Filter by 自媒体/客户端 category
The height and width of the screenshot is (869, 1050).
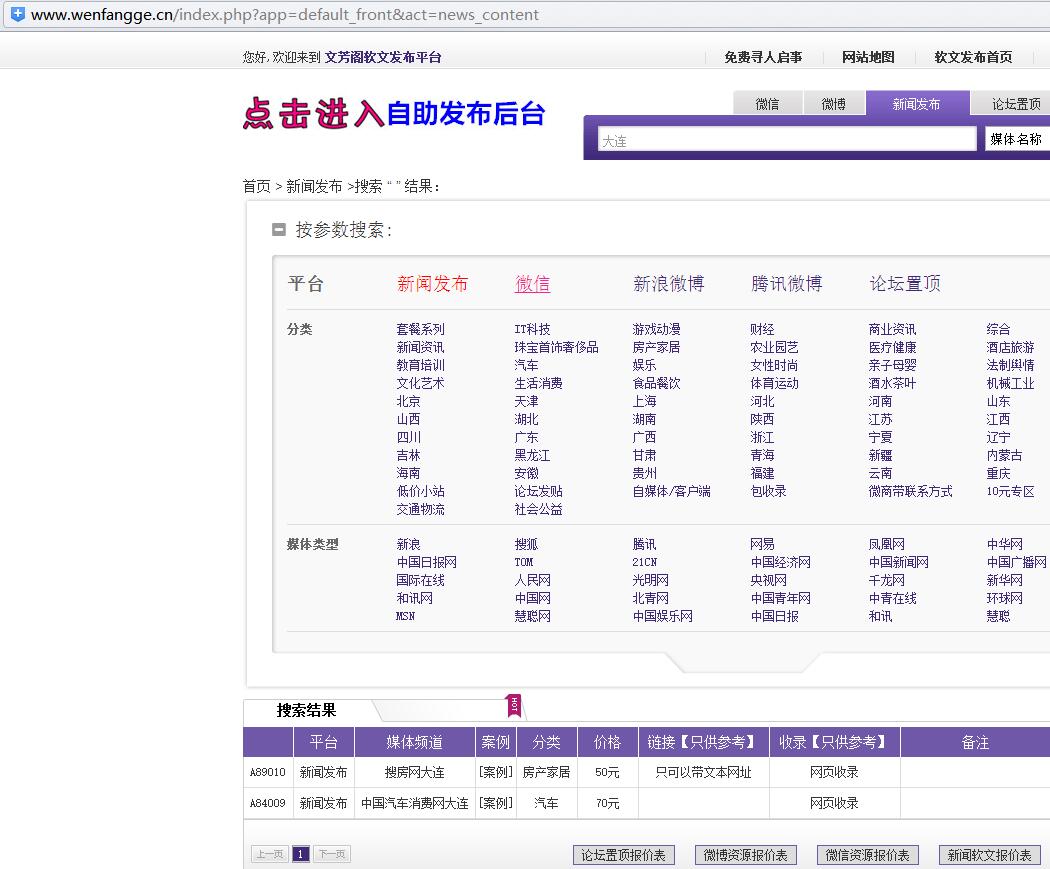pyautogui.click(x=672, y=491)
